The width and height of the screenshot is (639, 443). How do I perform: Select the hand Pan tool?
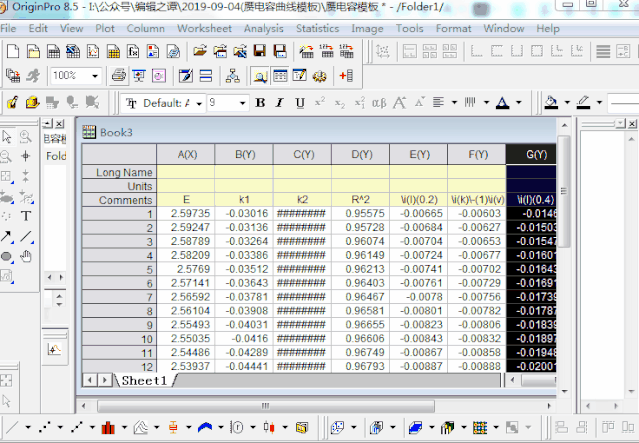[26, 256]
